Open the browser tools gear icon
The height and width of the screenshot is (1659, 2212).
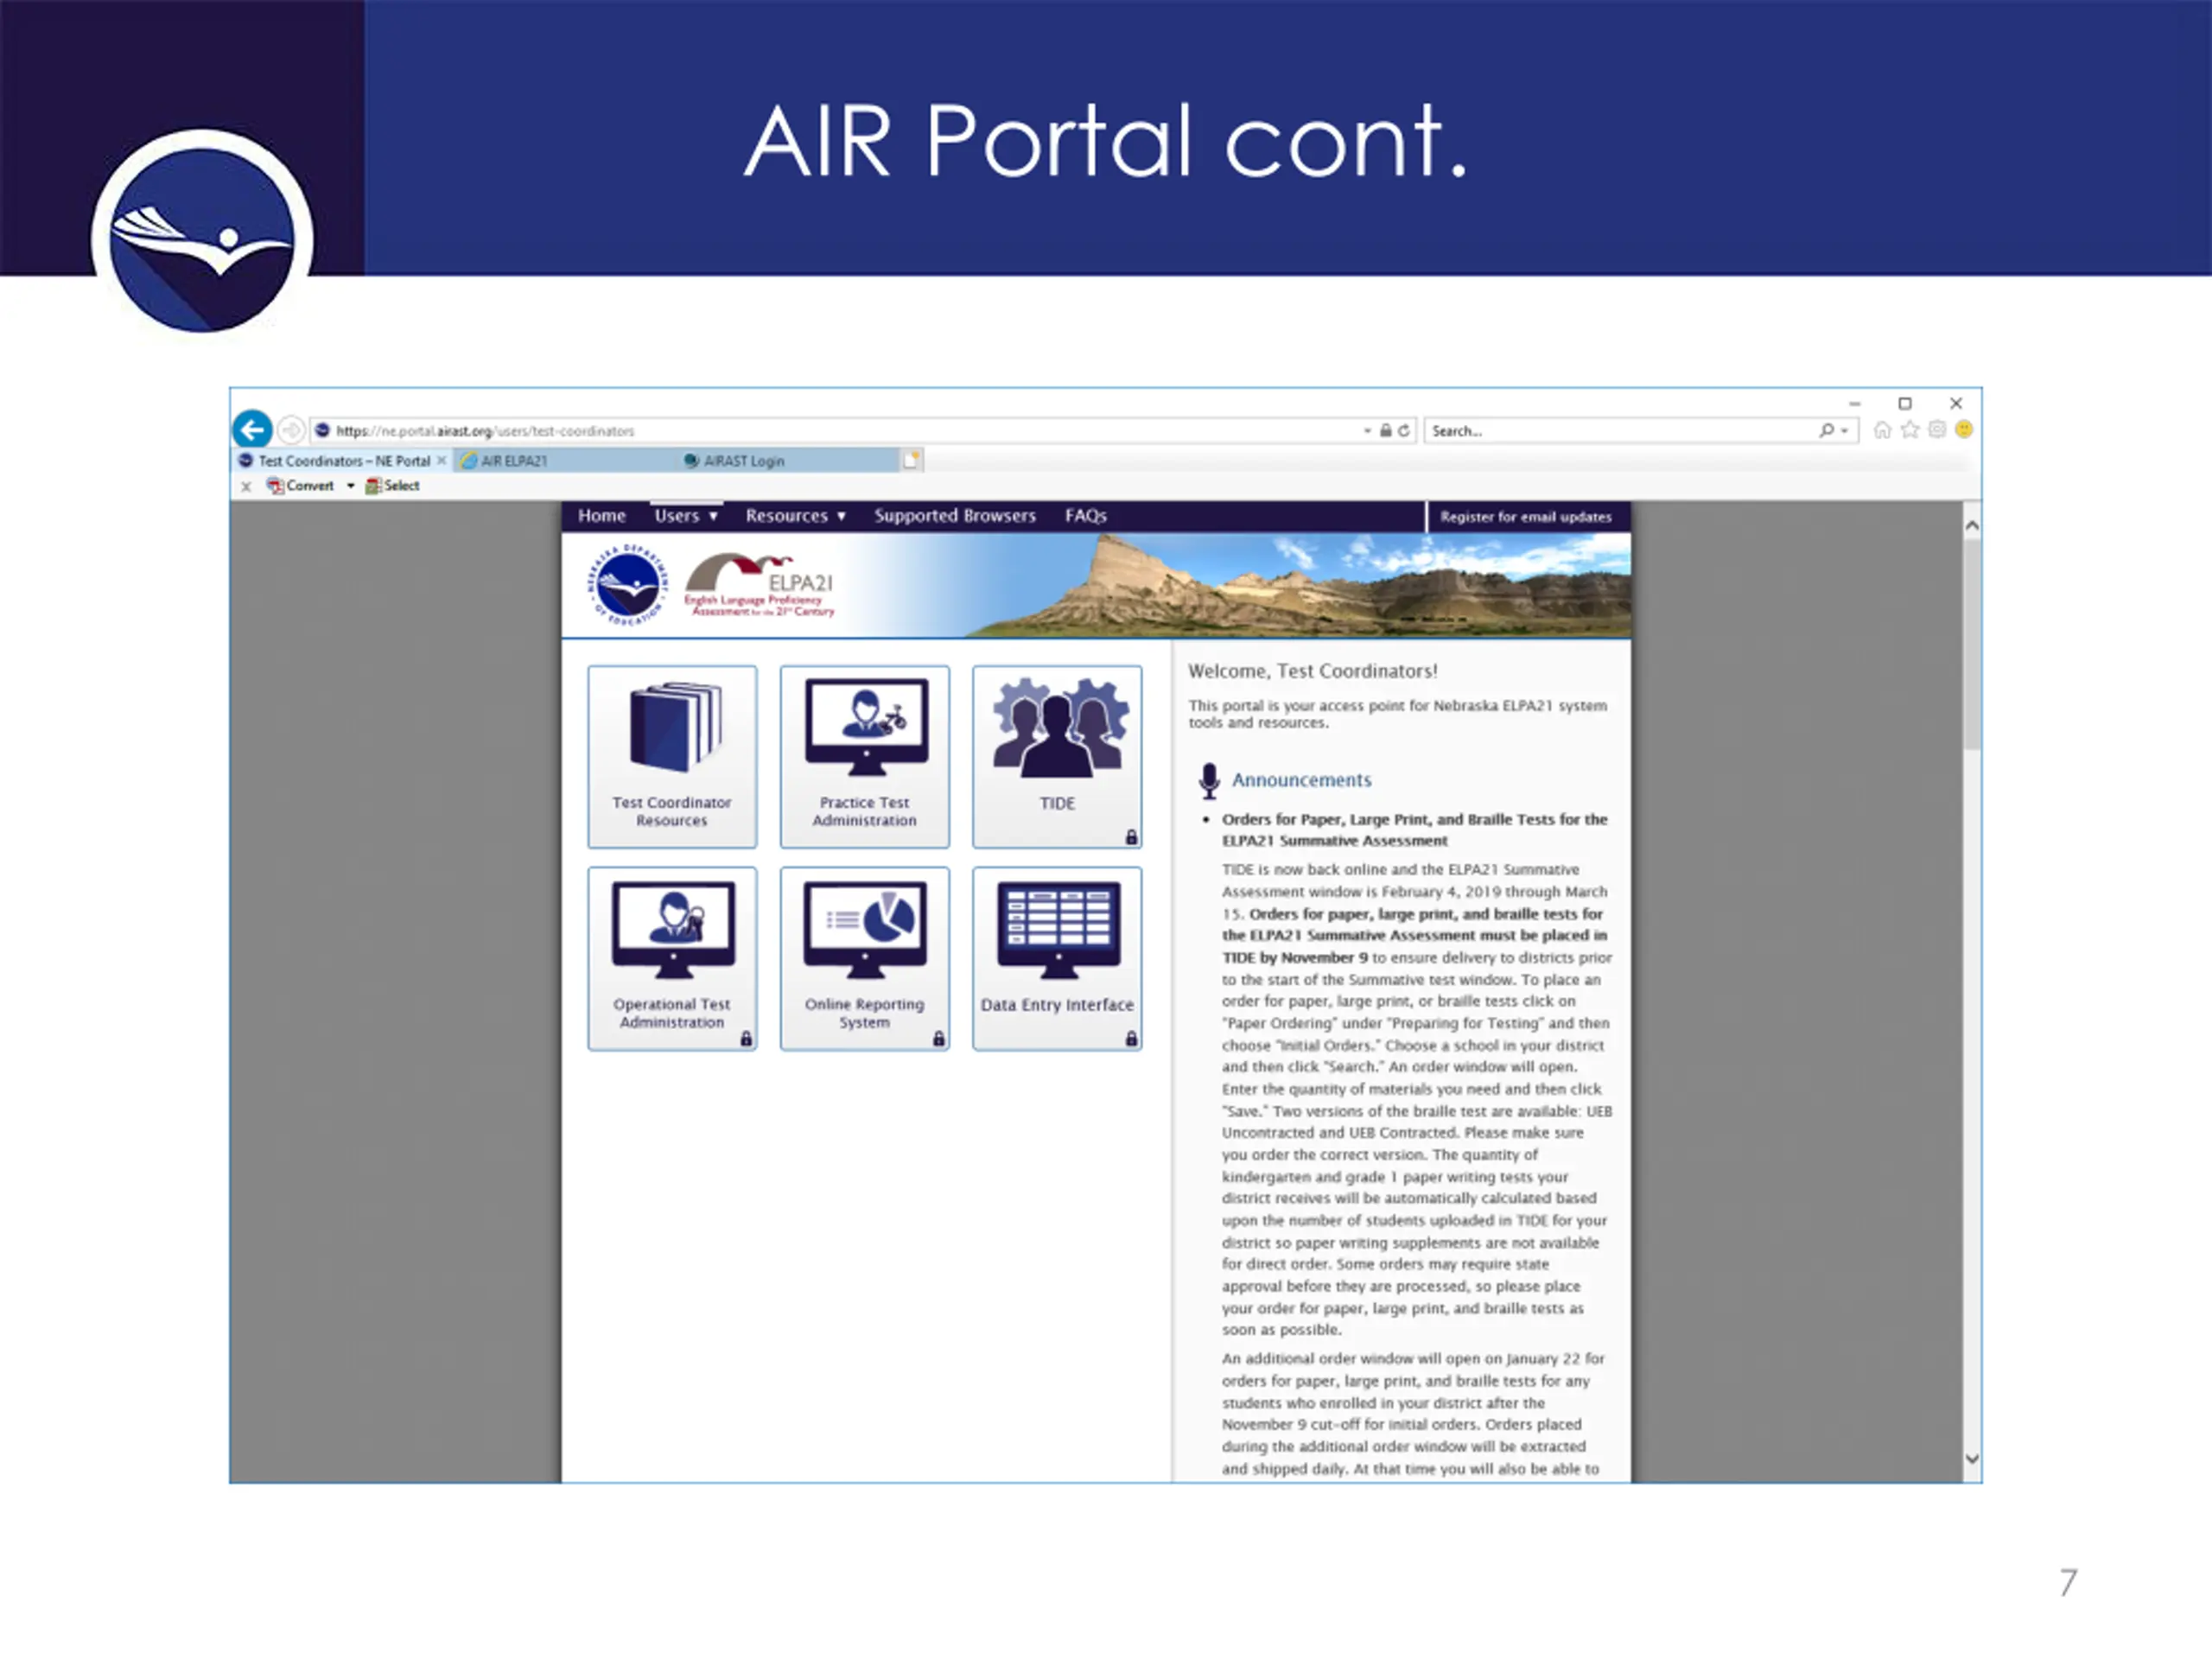1937,430
